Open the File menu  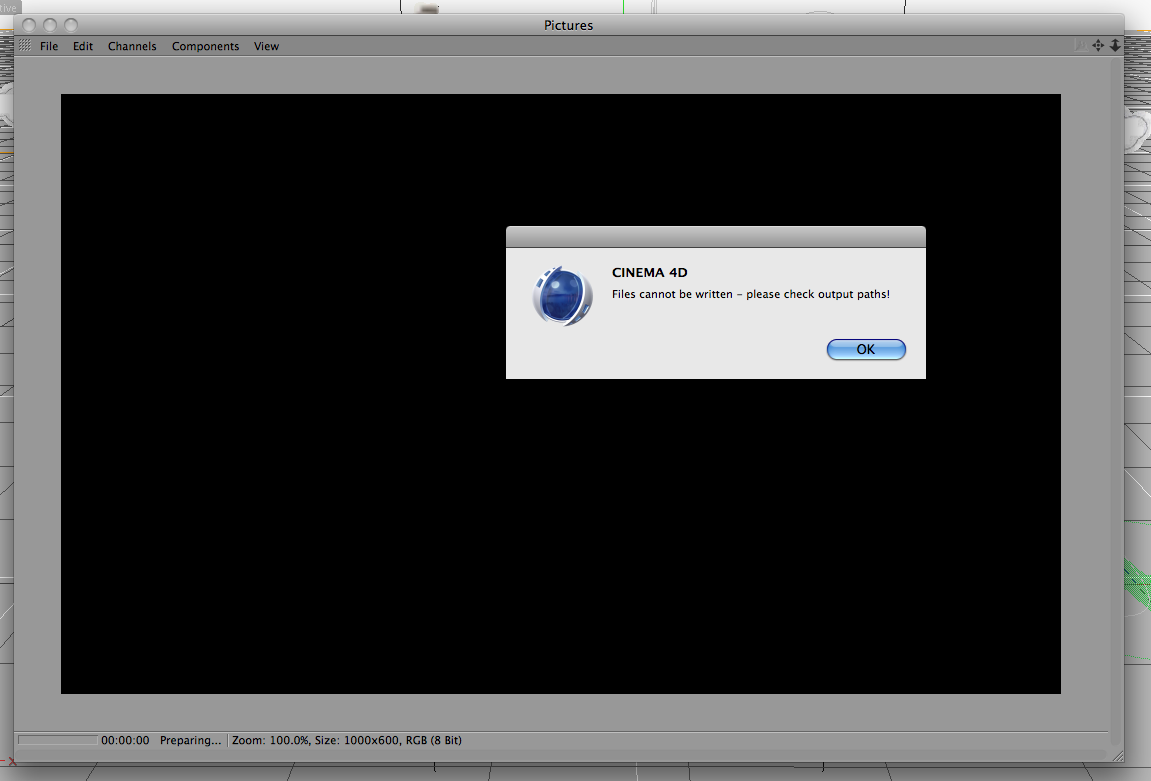(49, 46)
